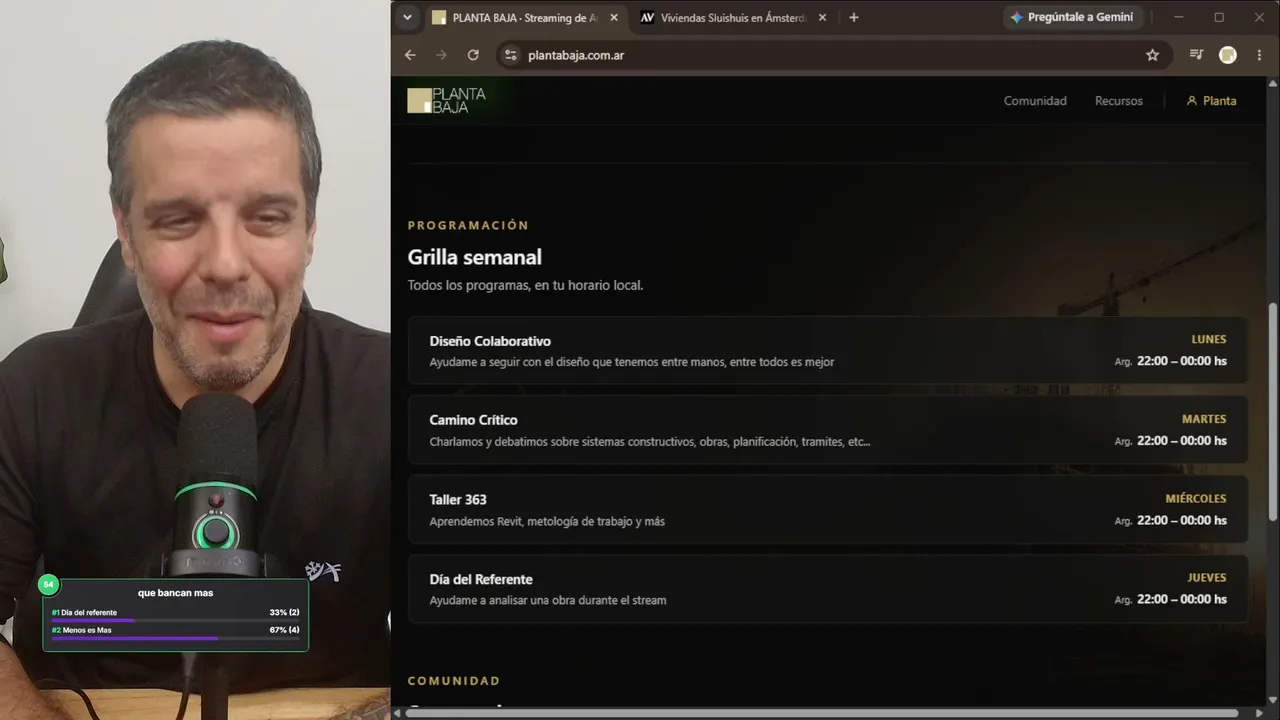Click the '67% (4)' poll result
Image resolution: width=1280 pixels, height=720 pixels.
click(284, 630)
